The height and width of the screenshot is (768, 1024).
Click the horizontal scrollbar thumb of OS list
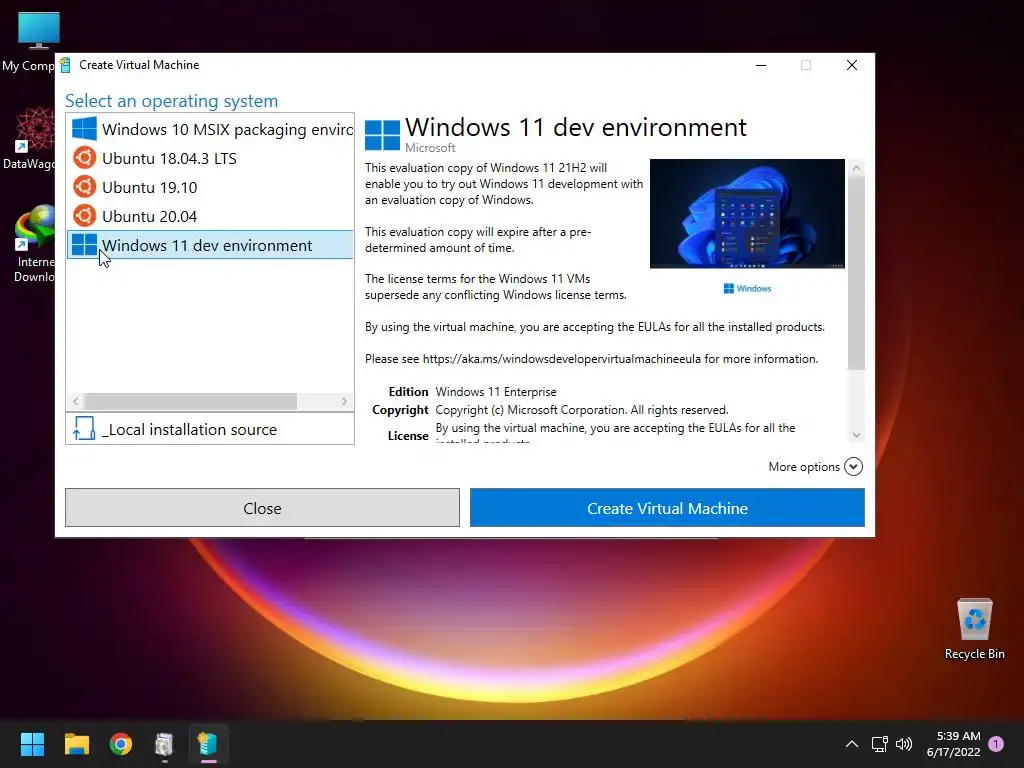[191, 401]
